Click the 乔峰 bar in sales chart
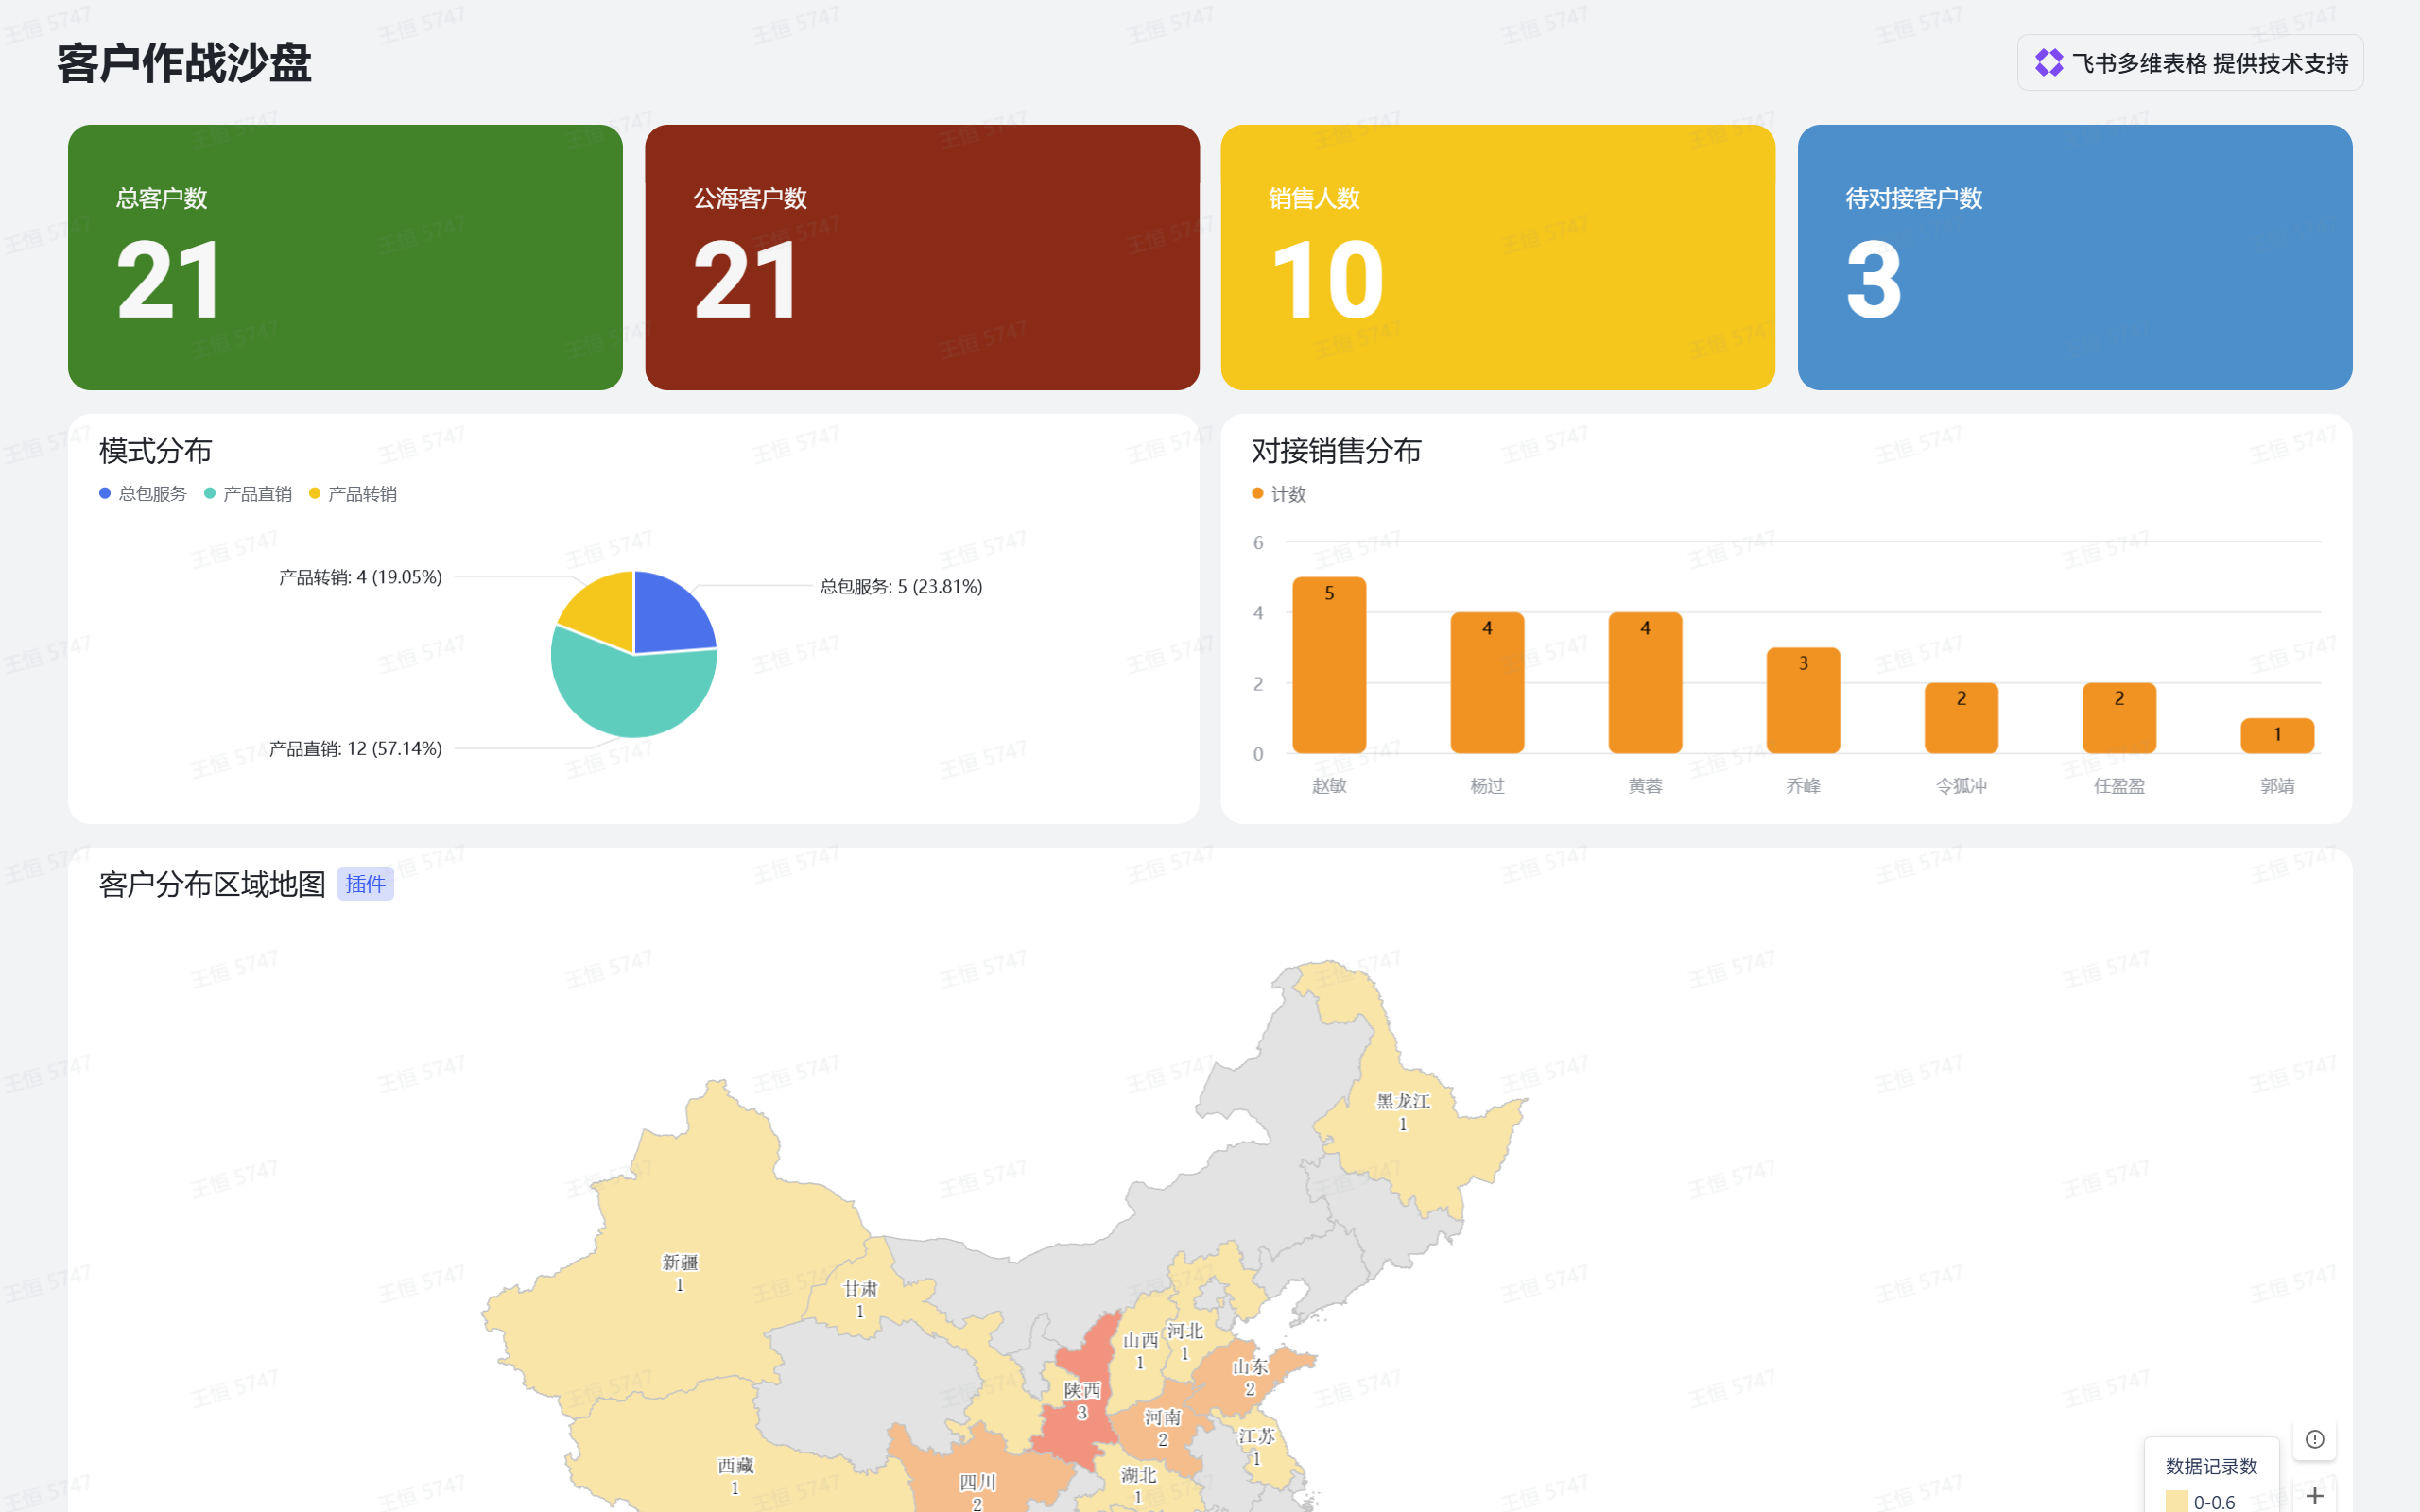 pos(1802,700)
